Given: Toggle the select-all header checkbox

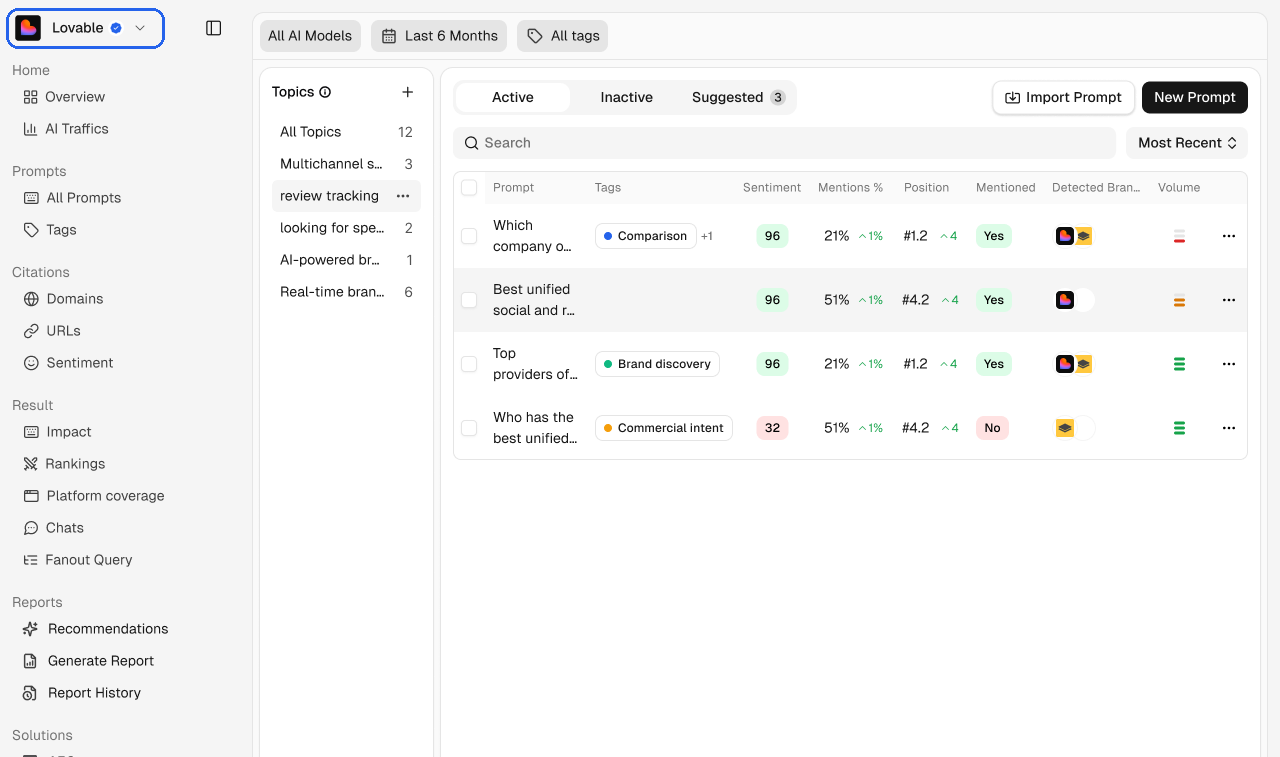Looking at the screenshot, I should pos(469,187).
